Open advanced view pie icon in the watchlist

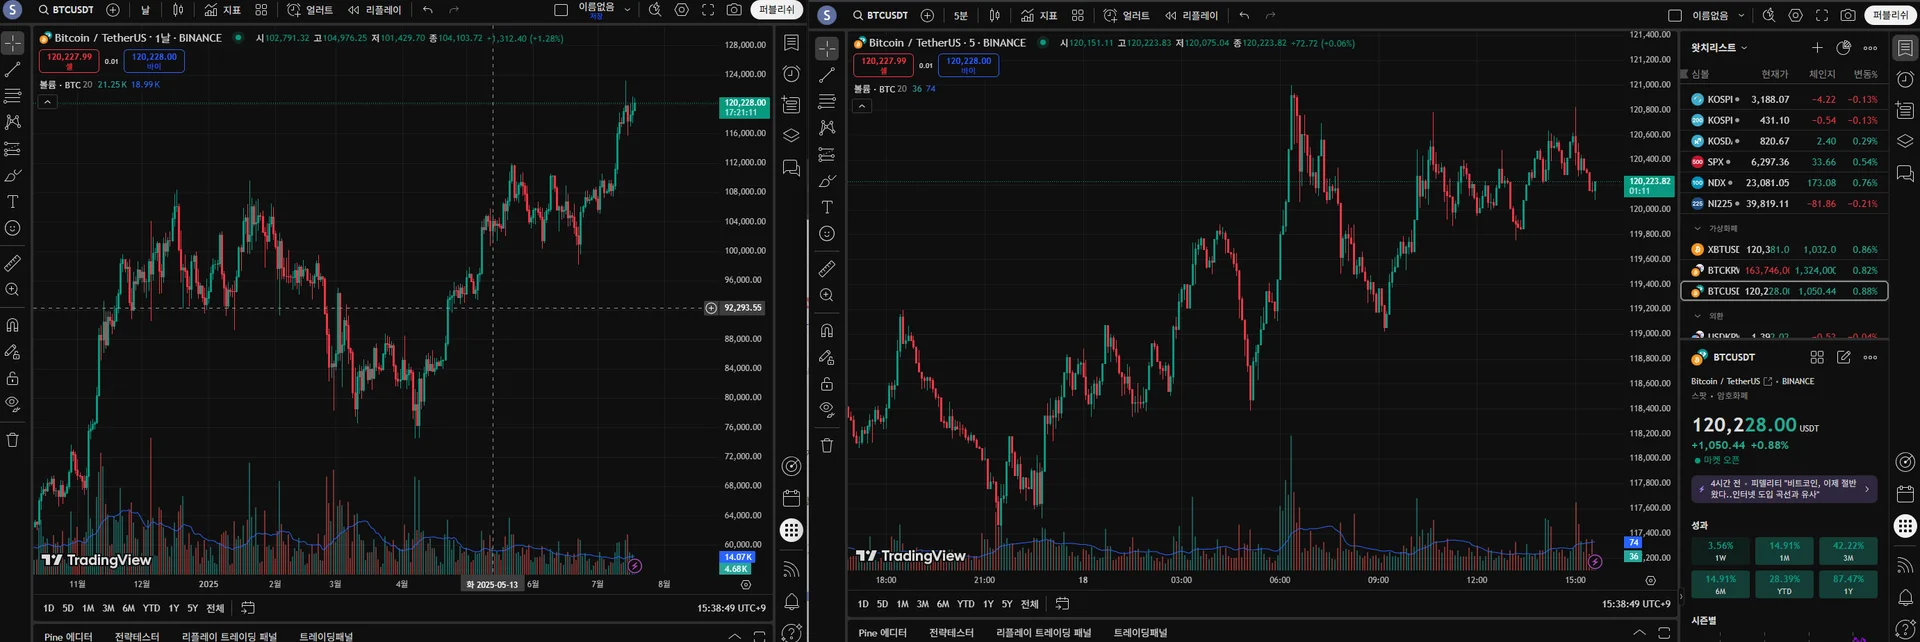tap(1844, 48)
